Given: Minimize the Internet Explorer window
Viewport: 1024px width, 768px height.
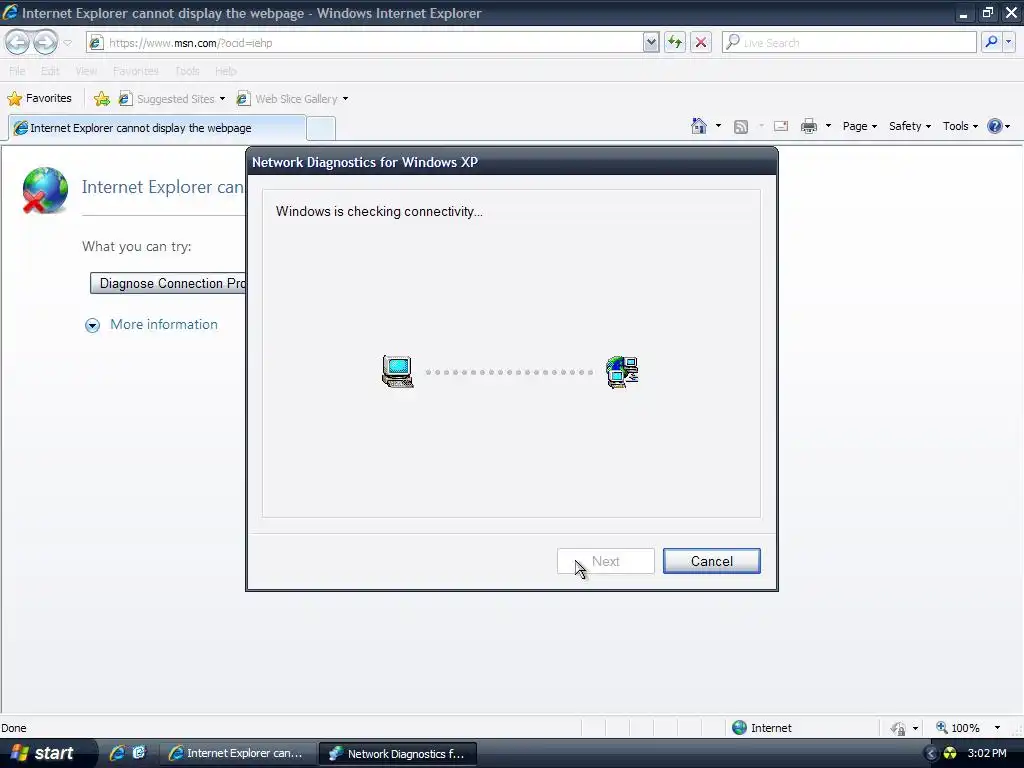Looking at the screenshot, I should [x=963, y=12].
